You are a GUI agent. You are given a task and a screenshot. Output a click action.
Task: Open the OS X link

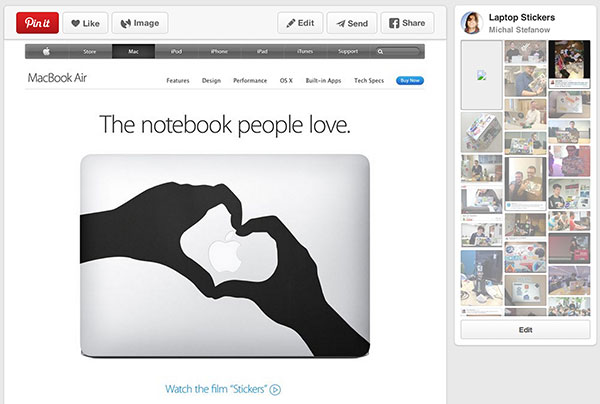coord(286,80)
